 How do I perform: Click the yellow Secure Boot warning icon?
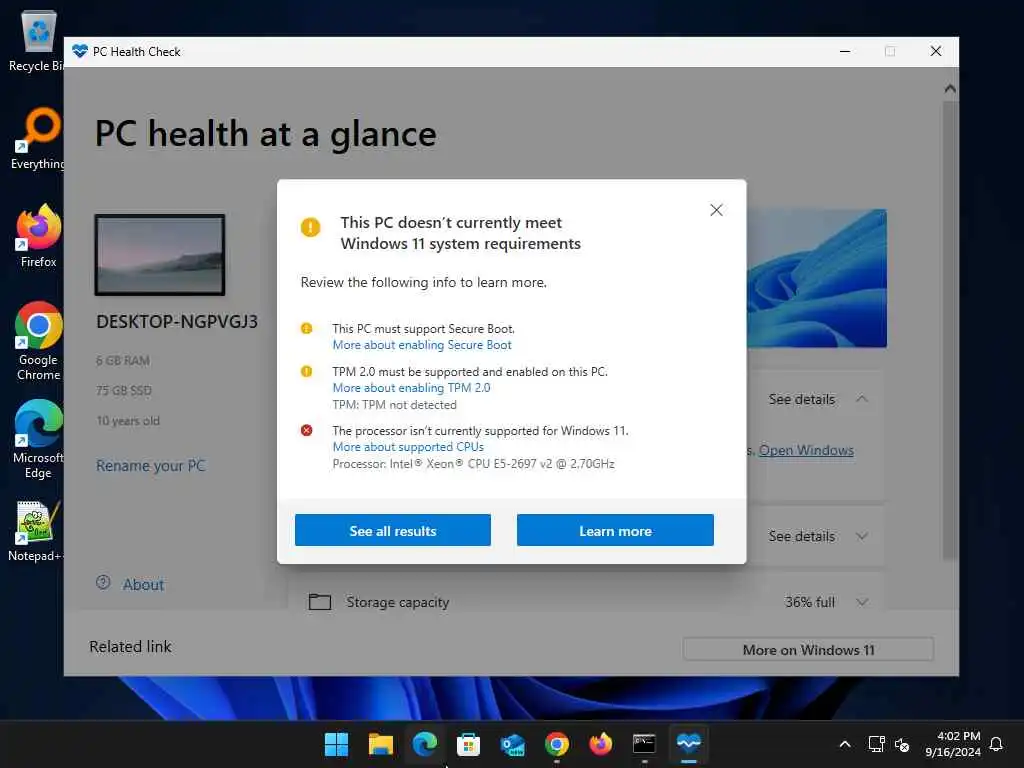tap(306, 328)
